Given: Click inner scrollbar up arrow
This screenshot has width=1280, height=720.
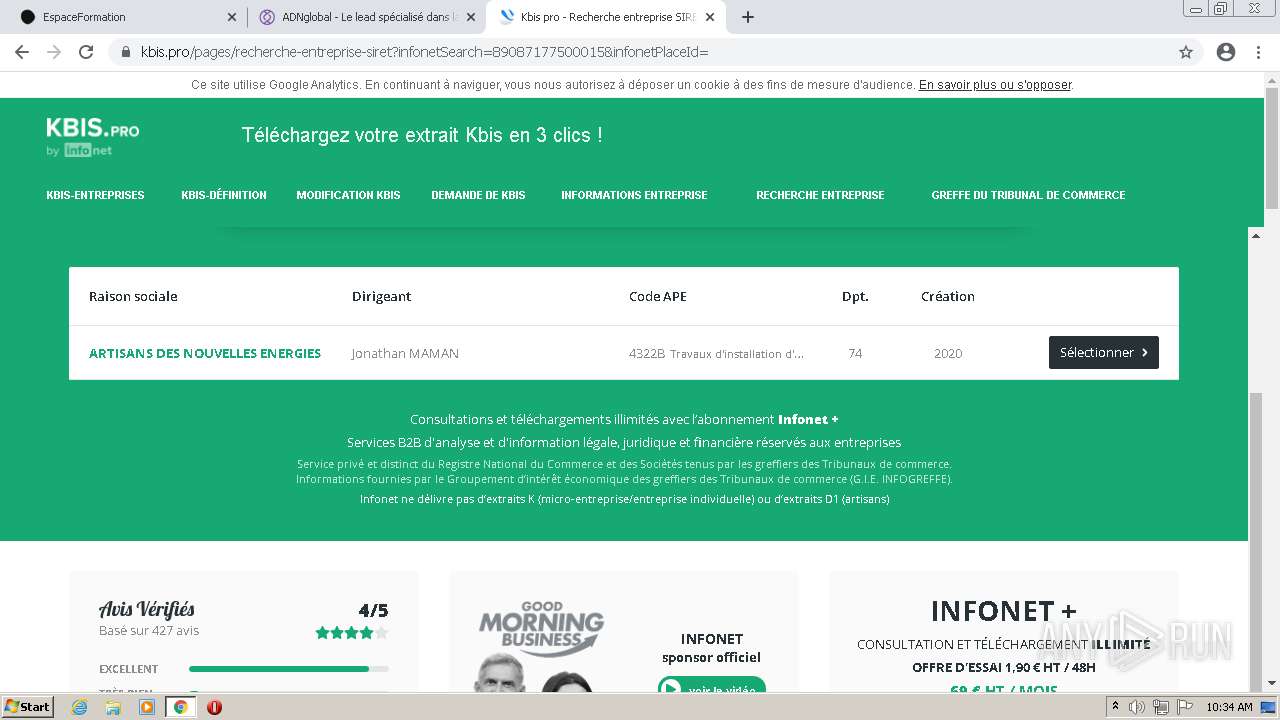Looking at the screenshot, I should [1257, 235].
